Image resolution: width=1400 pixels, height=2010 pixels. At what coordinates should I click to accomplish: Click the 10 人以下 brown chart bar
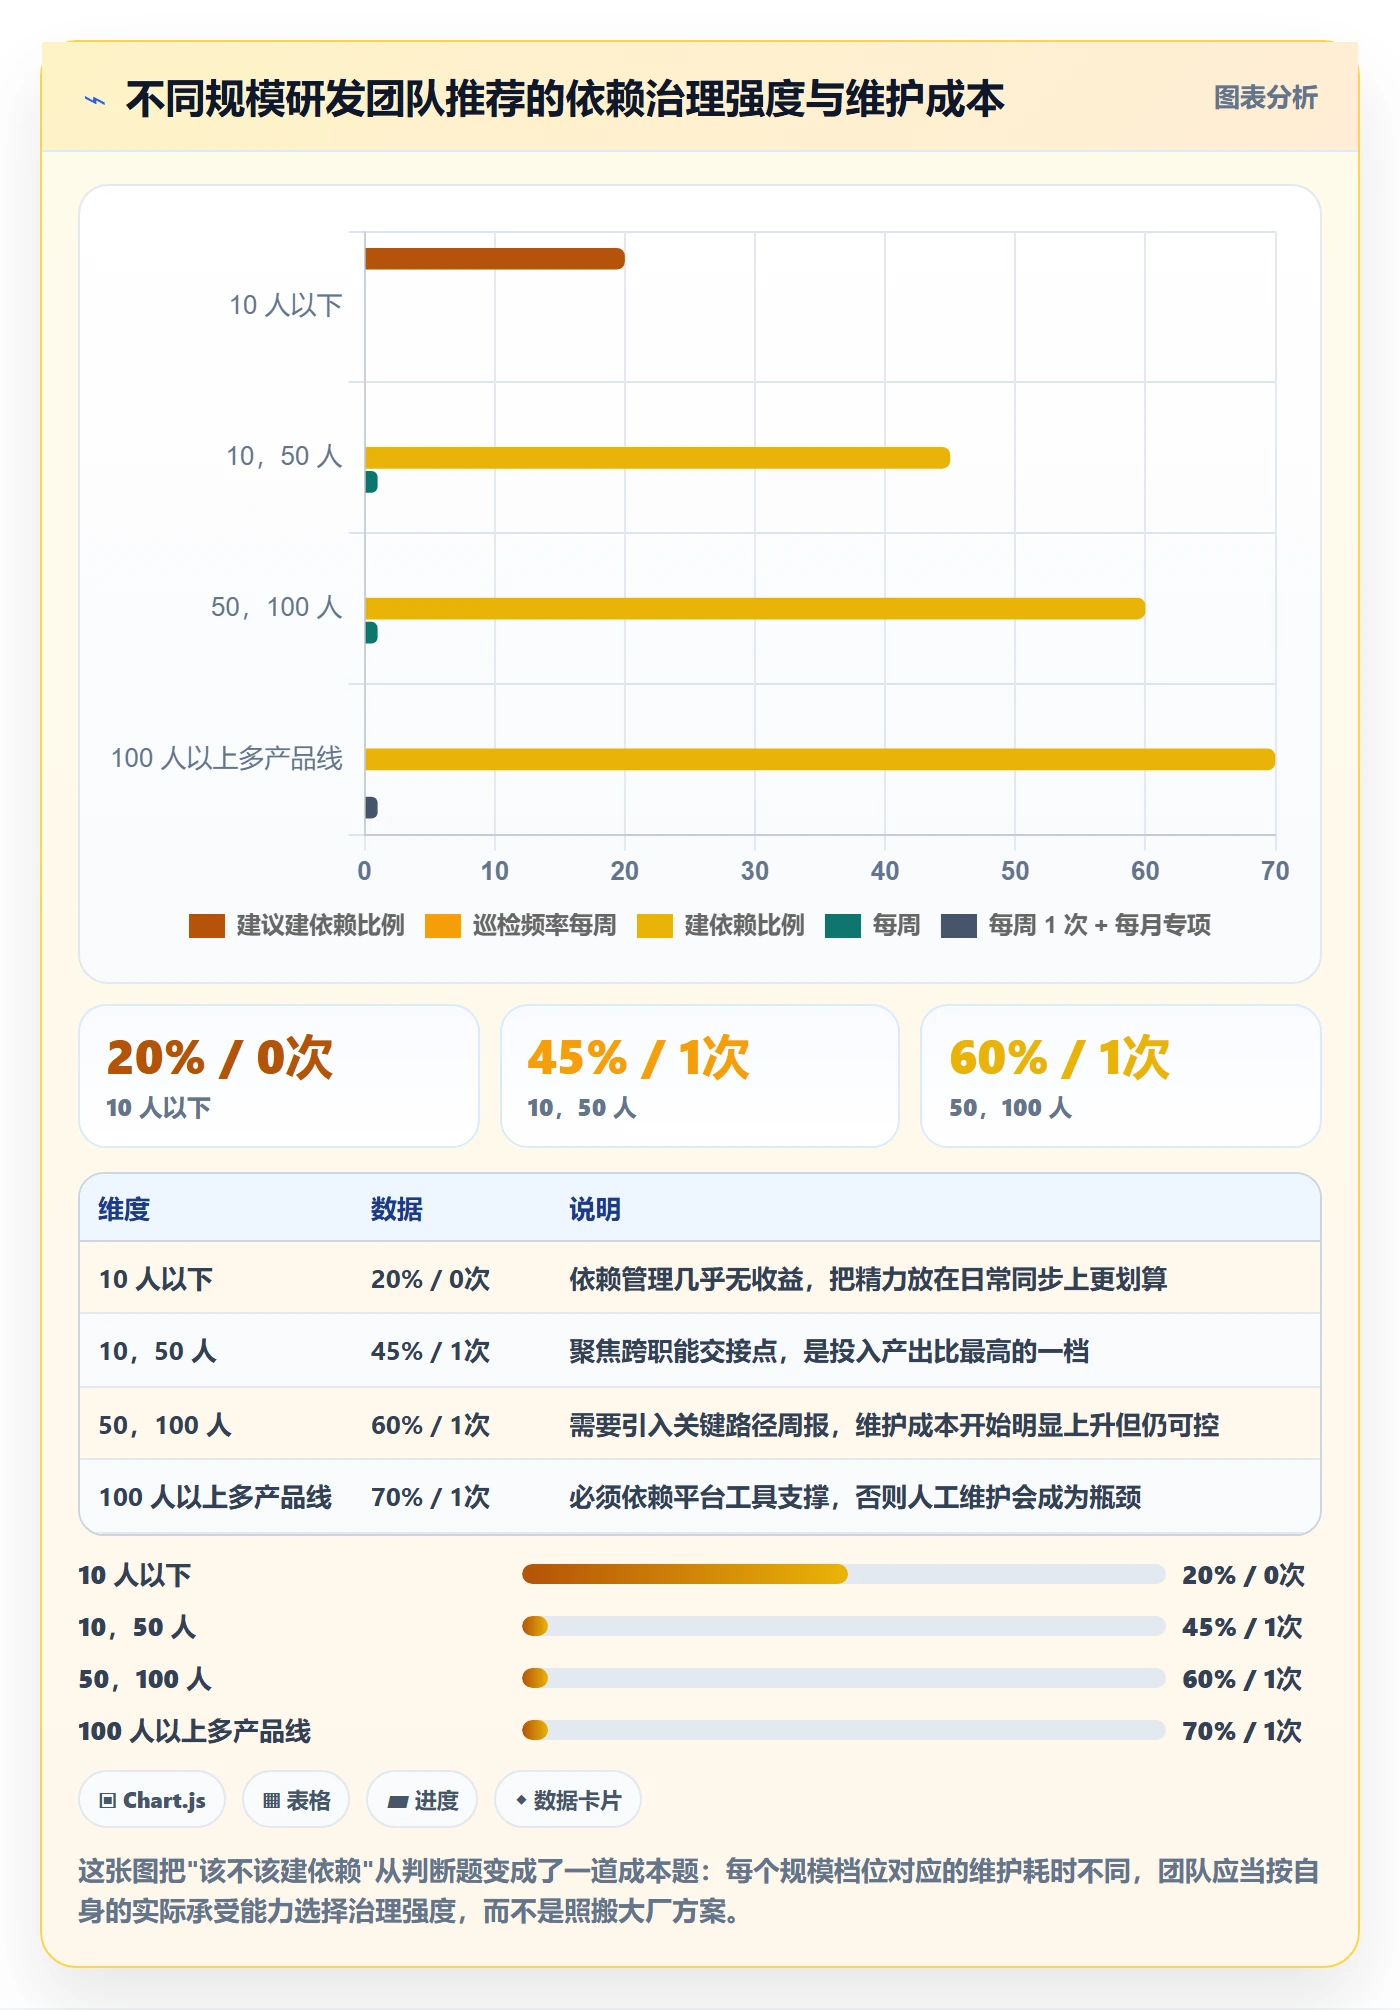click(x=495, y=259)
